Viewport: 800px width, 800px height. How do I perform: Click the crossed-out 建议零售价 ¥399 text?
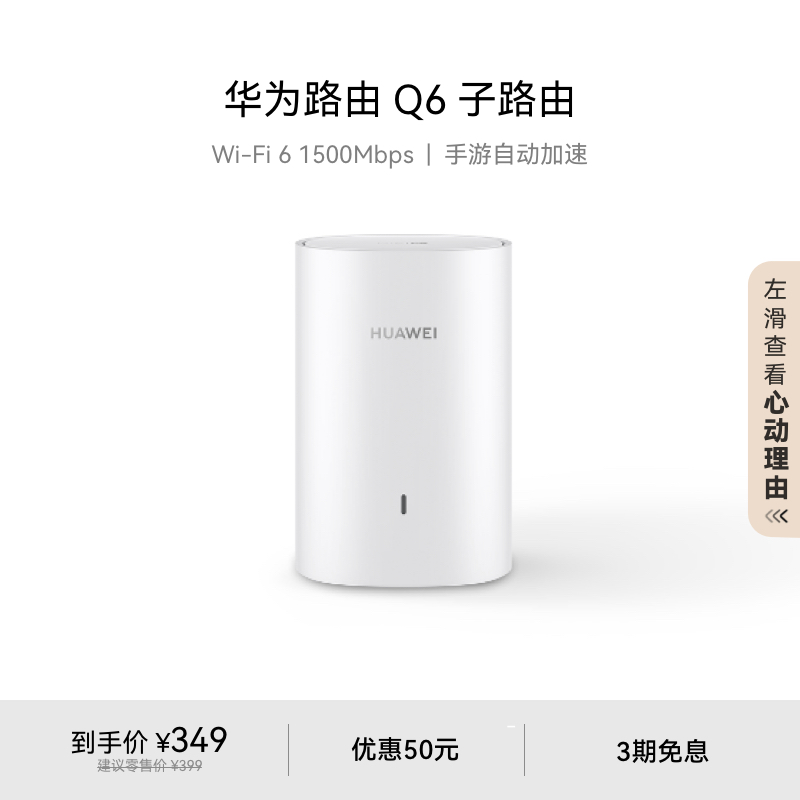click(x=149, y=765)
